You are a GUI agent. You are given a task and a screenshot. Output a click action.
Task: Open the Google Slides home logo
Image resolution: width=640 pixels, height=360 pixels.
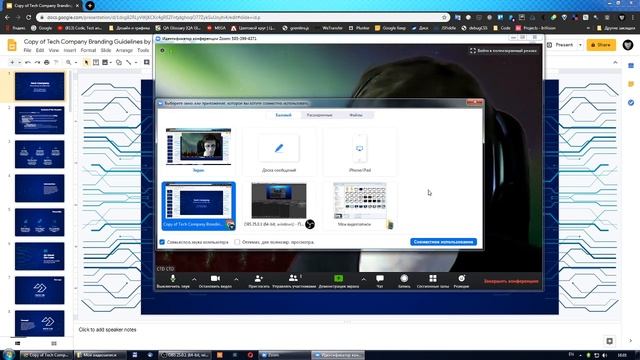tap(12, 45)
